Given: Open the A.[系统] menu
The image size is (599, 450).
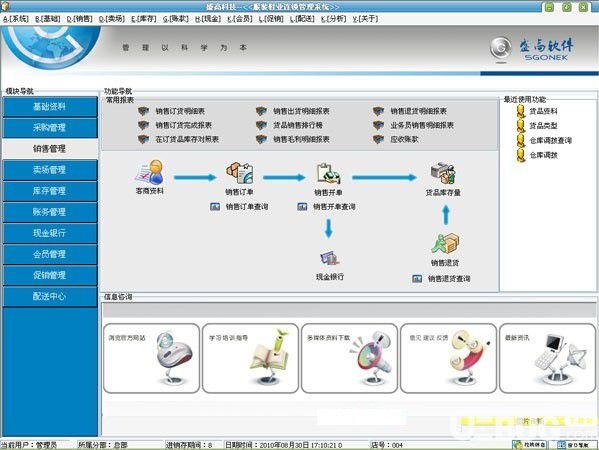Looking at the screenshot, I should click(16, 19).
